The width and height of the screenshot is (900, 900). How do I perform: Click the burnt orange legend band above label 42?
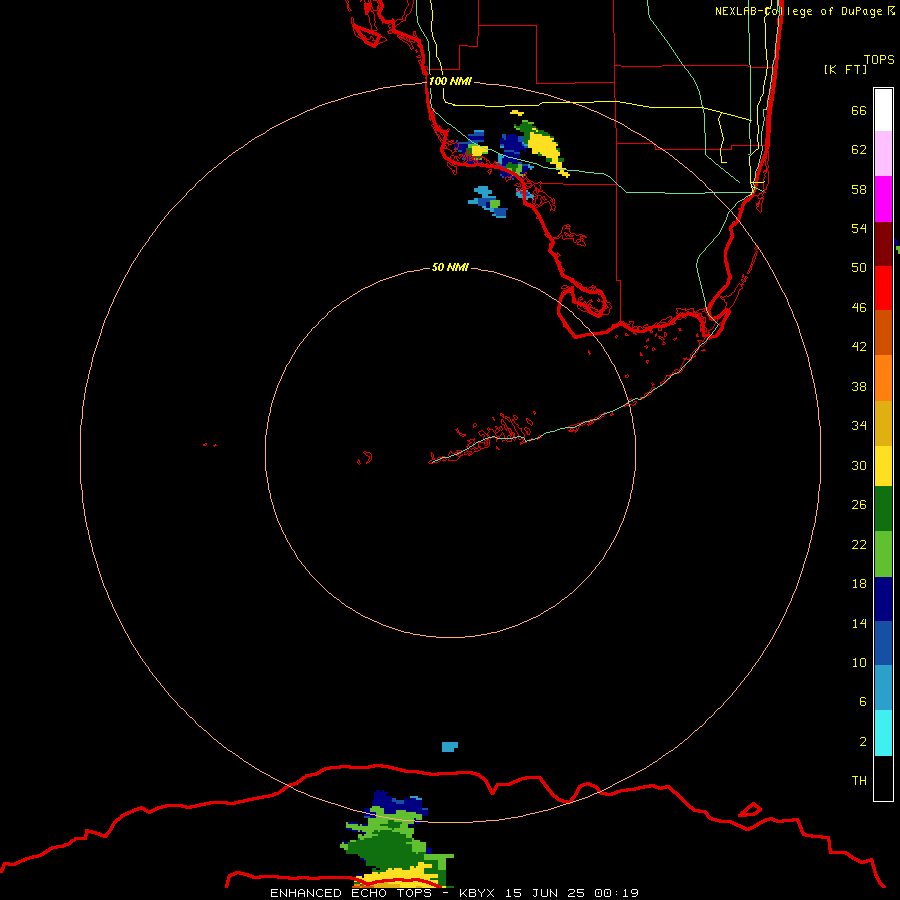pos(883,333)
